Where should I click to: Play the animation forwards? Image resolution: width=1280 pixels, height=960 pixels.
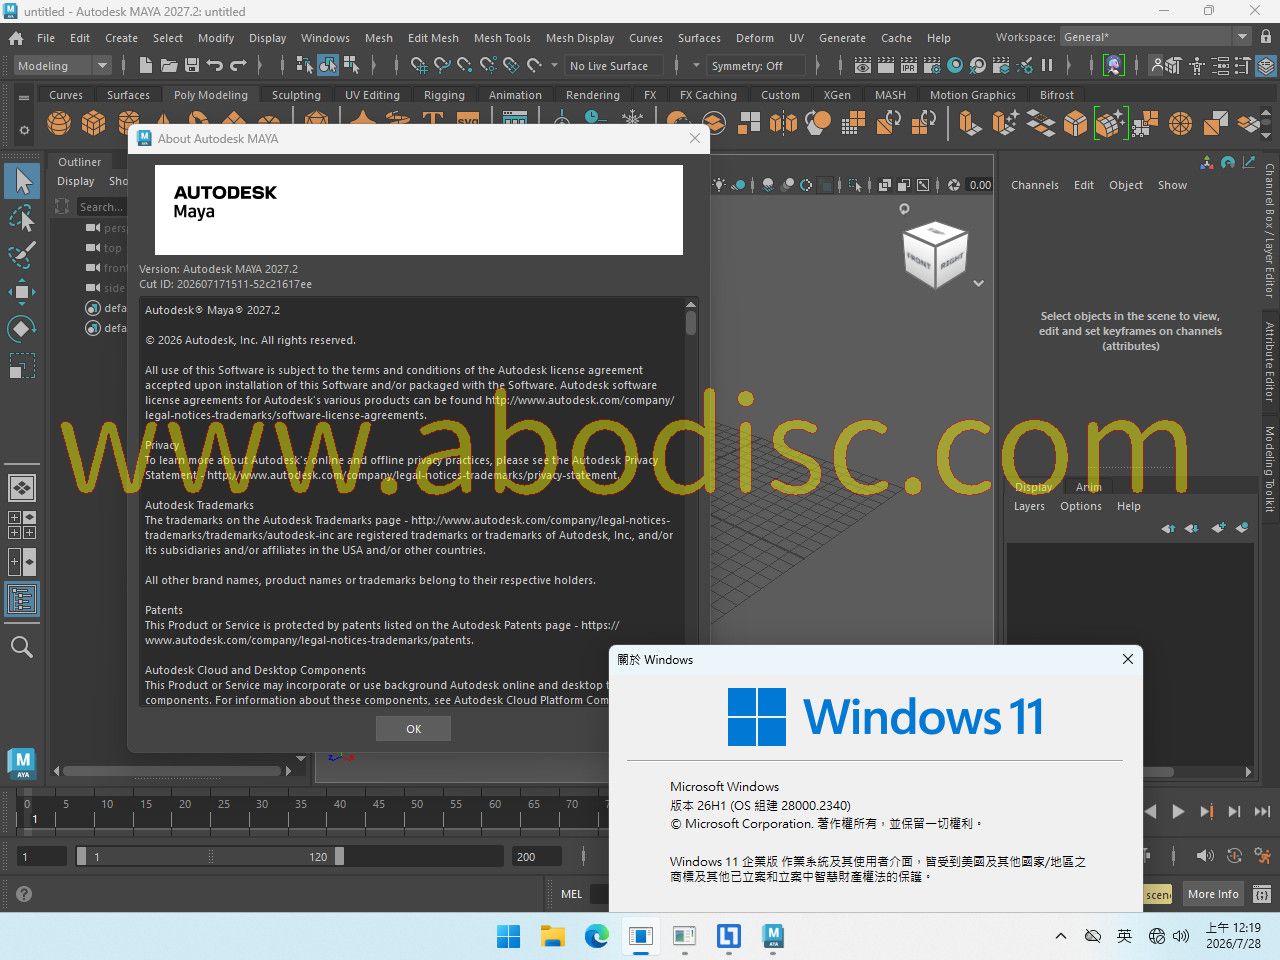(1178, 811)
